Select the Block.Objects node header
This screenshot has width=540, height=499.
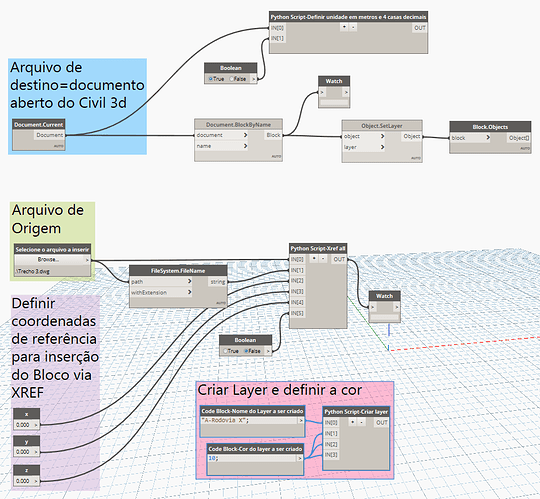point(490,127)
